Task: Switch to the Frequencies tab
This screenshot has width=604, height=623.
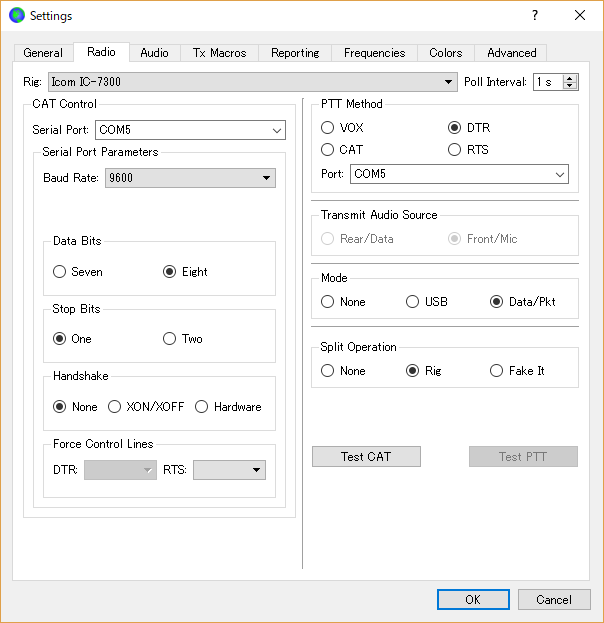Action: coord(374,53)
